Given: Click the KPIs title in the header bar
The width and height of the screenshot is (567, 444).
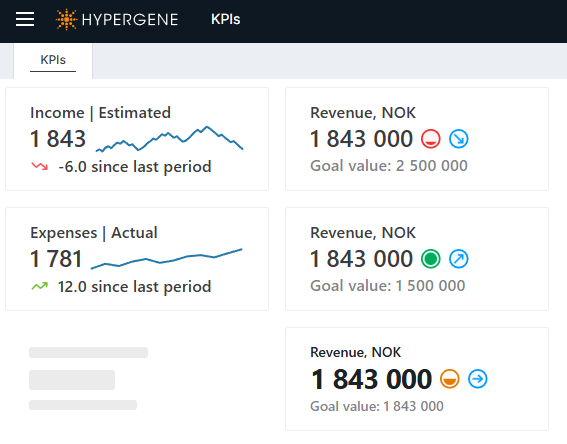Looking at the screenshot, I should 226,19.
